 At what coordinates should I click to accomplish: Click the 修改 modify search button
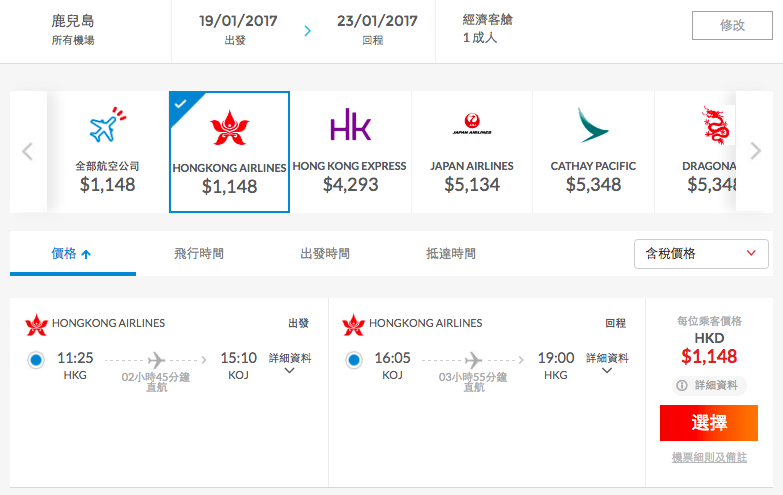coord(732,25)
